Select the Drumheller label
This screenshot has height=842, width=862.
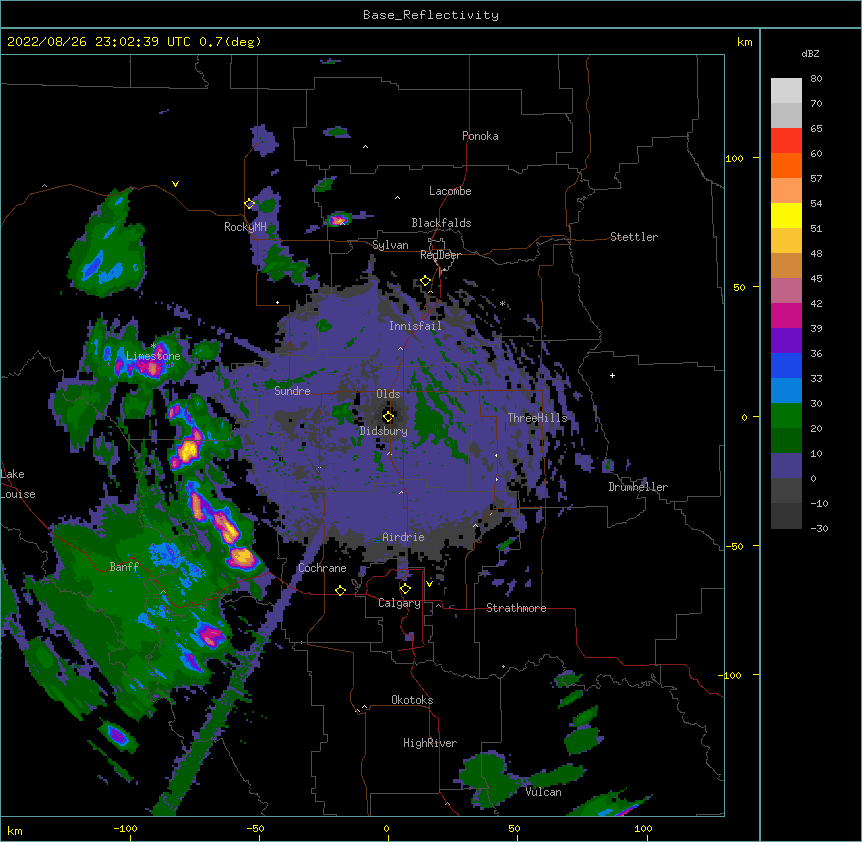pyautogui.click(x=638, y=487)
